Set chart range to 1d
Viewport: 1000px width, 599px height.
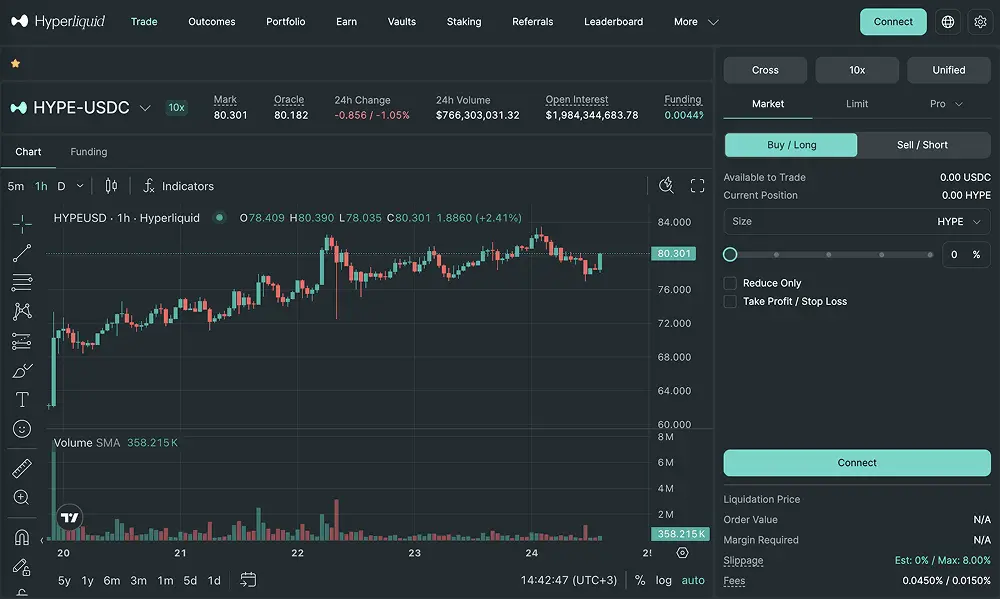point(214,581)
